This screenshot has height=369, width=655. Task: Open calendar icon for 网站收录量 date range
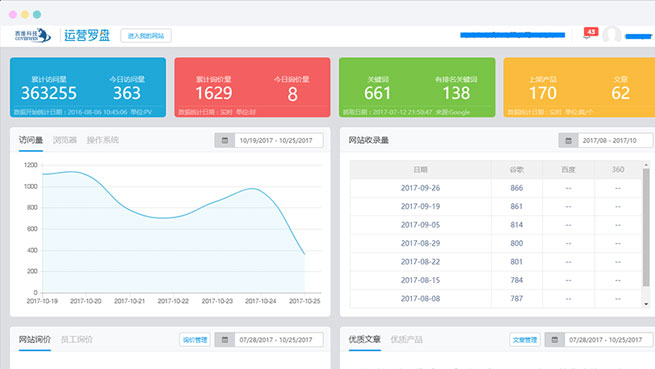tap(568, 140)
